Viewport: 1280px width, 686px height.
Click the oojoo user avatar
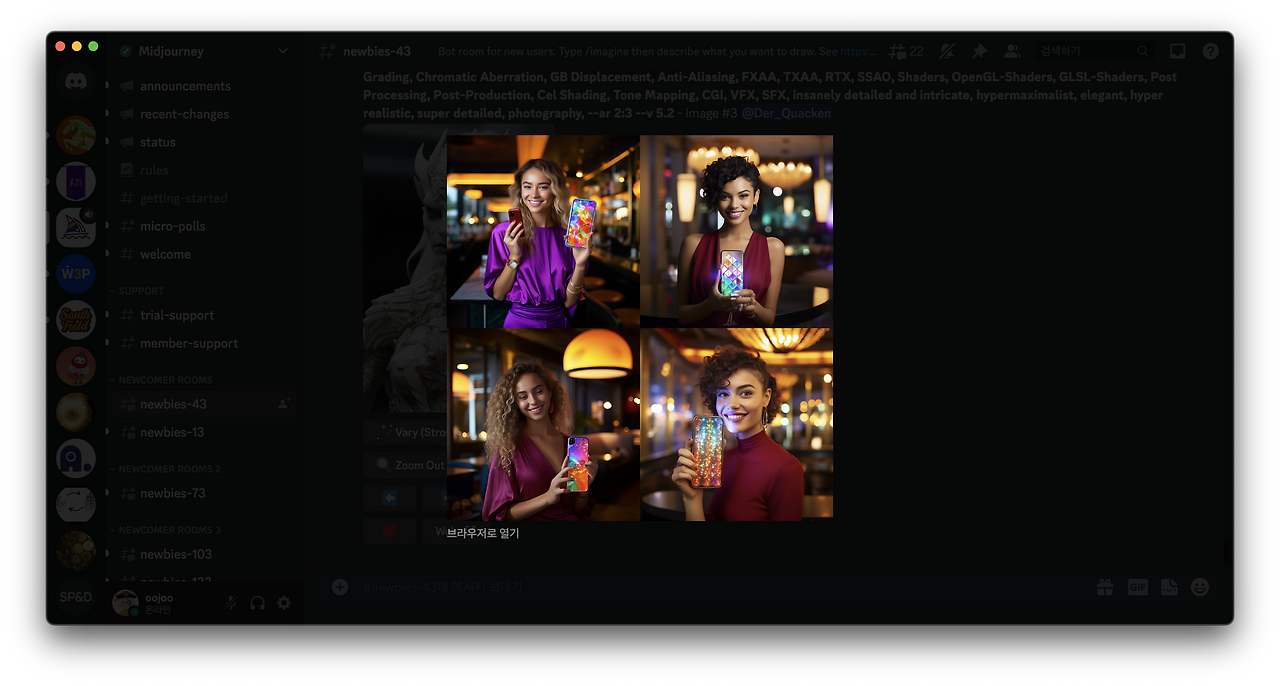[x=125, y=603]
